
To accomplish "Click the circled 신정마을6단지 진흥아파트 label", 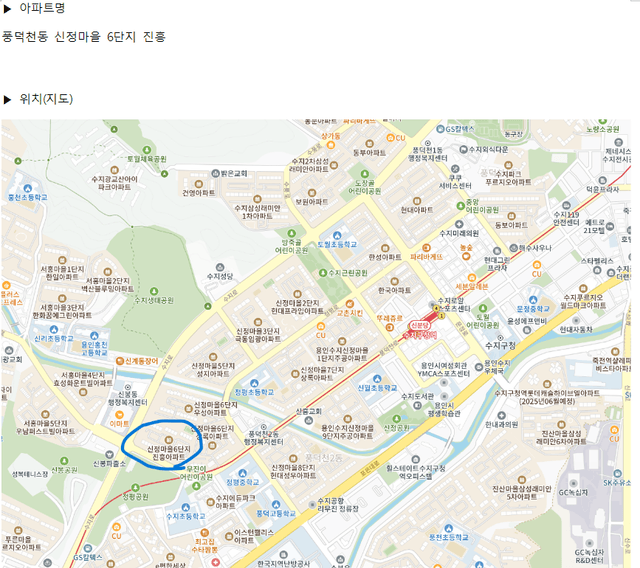I will [169, 453].
